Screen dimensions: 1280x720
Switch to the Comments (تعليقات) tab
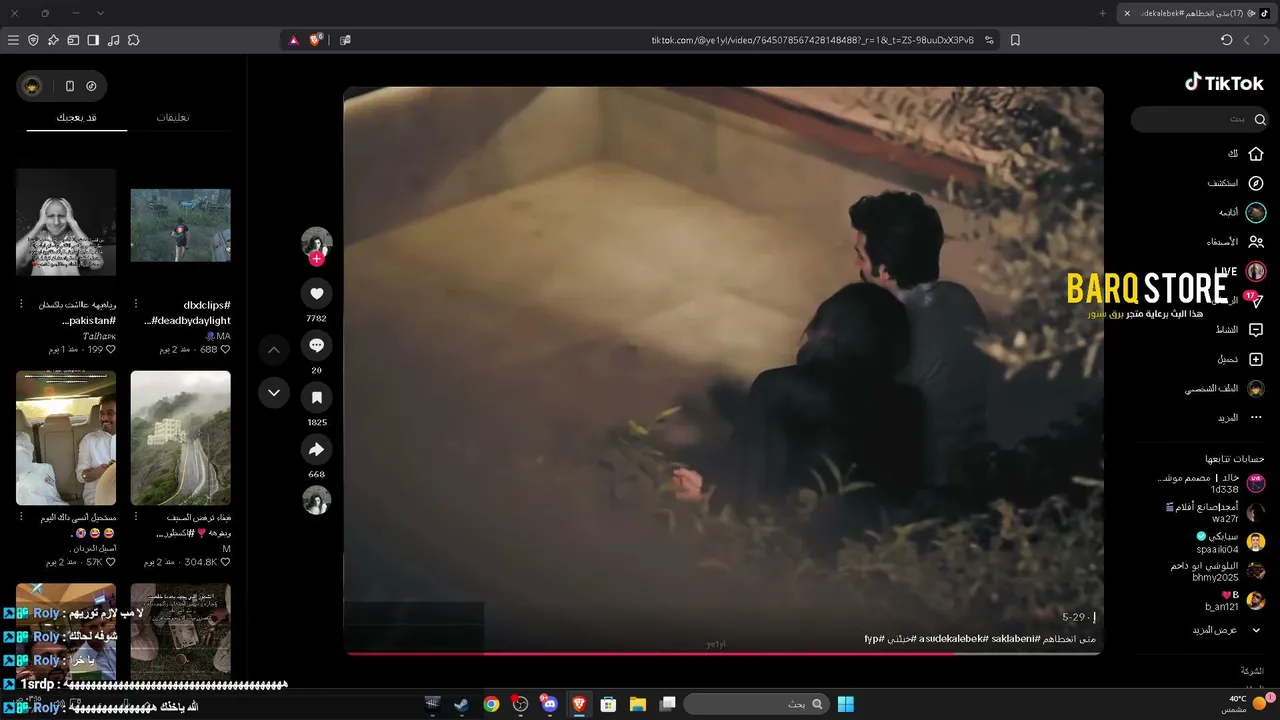coord(173,118)
